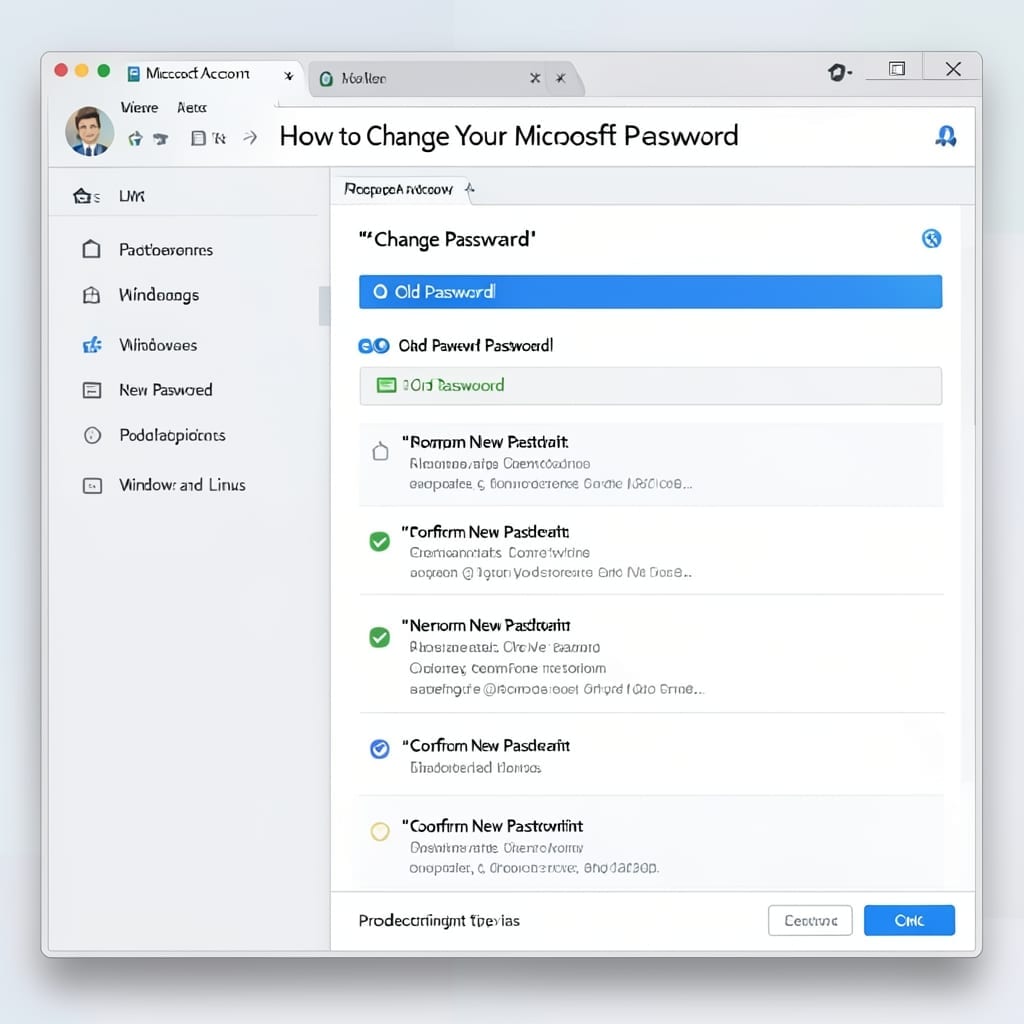Click the sidebar vertical scrollbar handle
1024x1024 pixels.
click(x=324, y=306)
